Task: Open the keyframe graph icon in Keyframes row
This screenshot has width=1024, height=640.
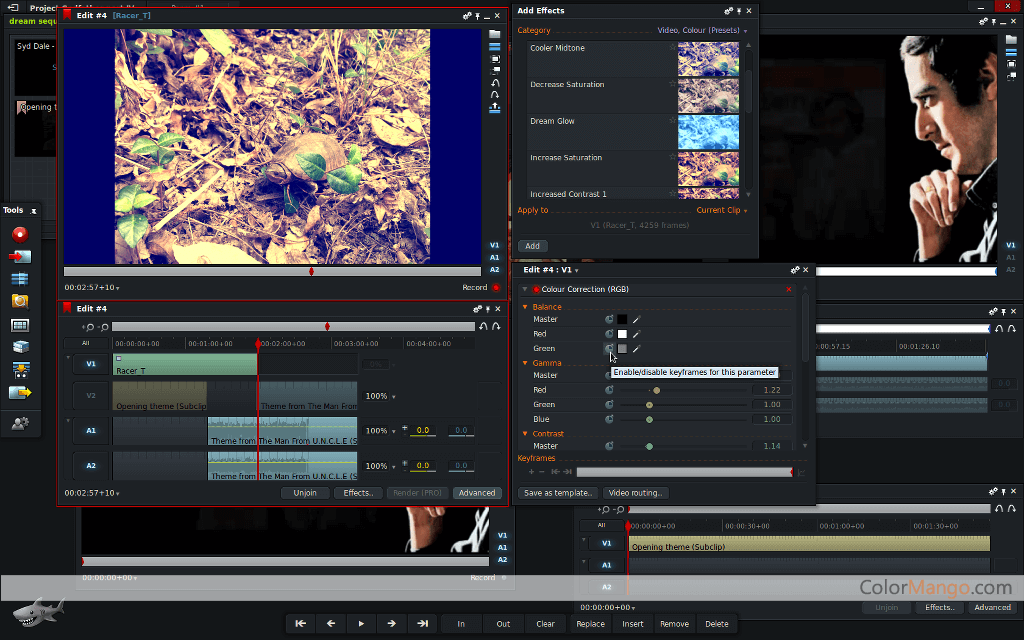Action: pyautogui.click(x=801, y=472)
